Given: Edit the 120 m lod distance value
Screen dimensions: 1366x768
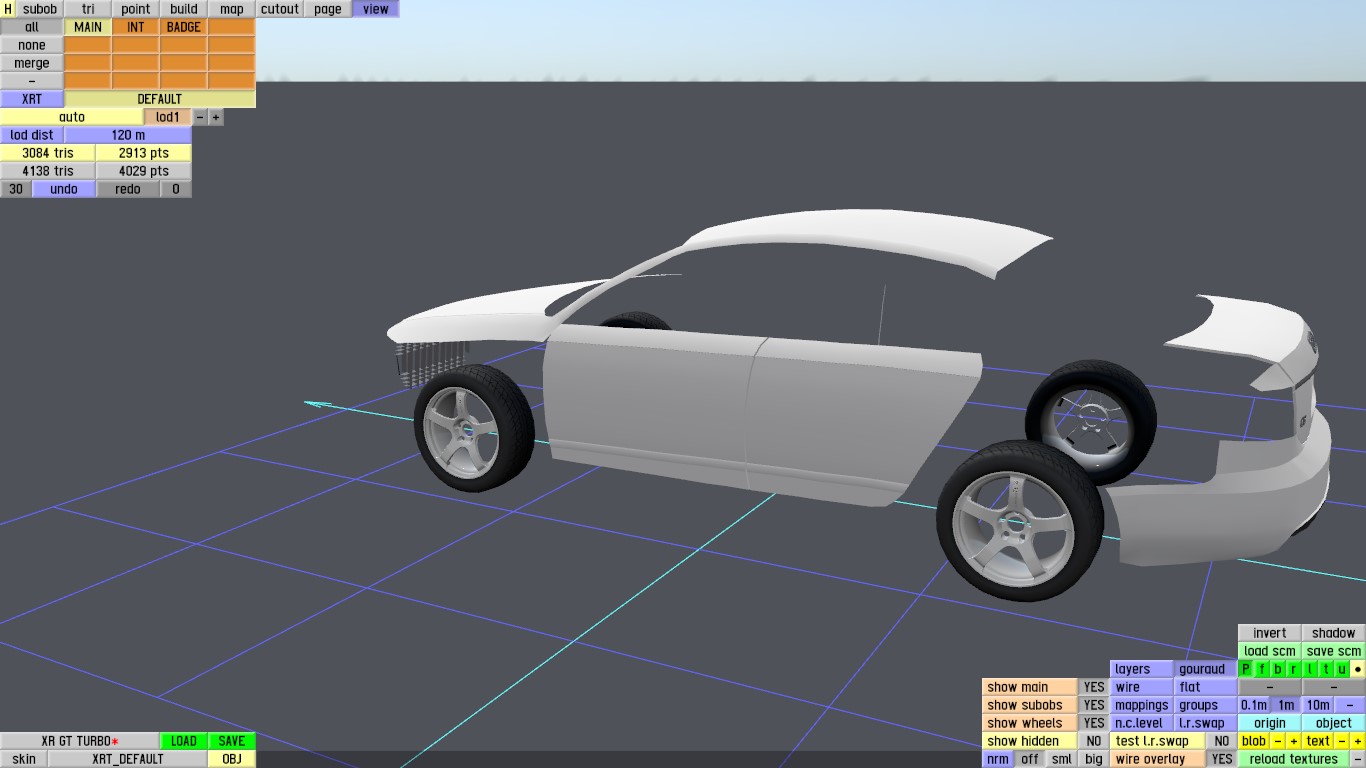Looking at the screenshot, I should tap(128, 135).
